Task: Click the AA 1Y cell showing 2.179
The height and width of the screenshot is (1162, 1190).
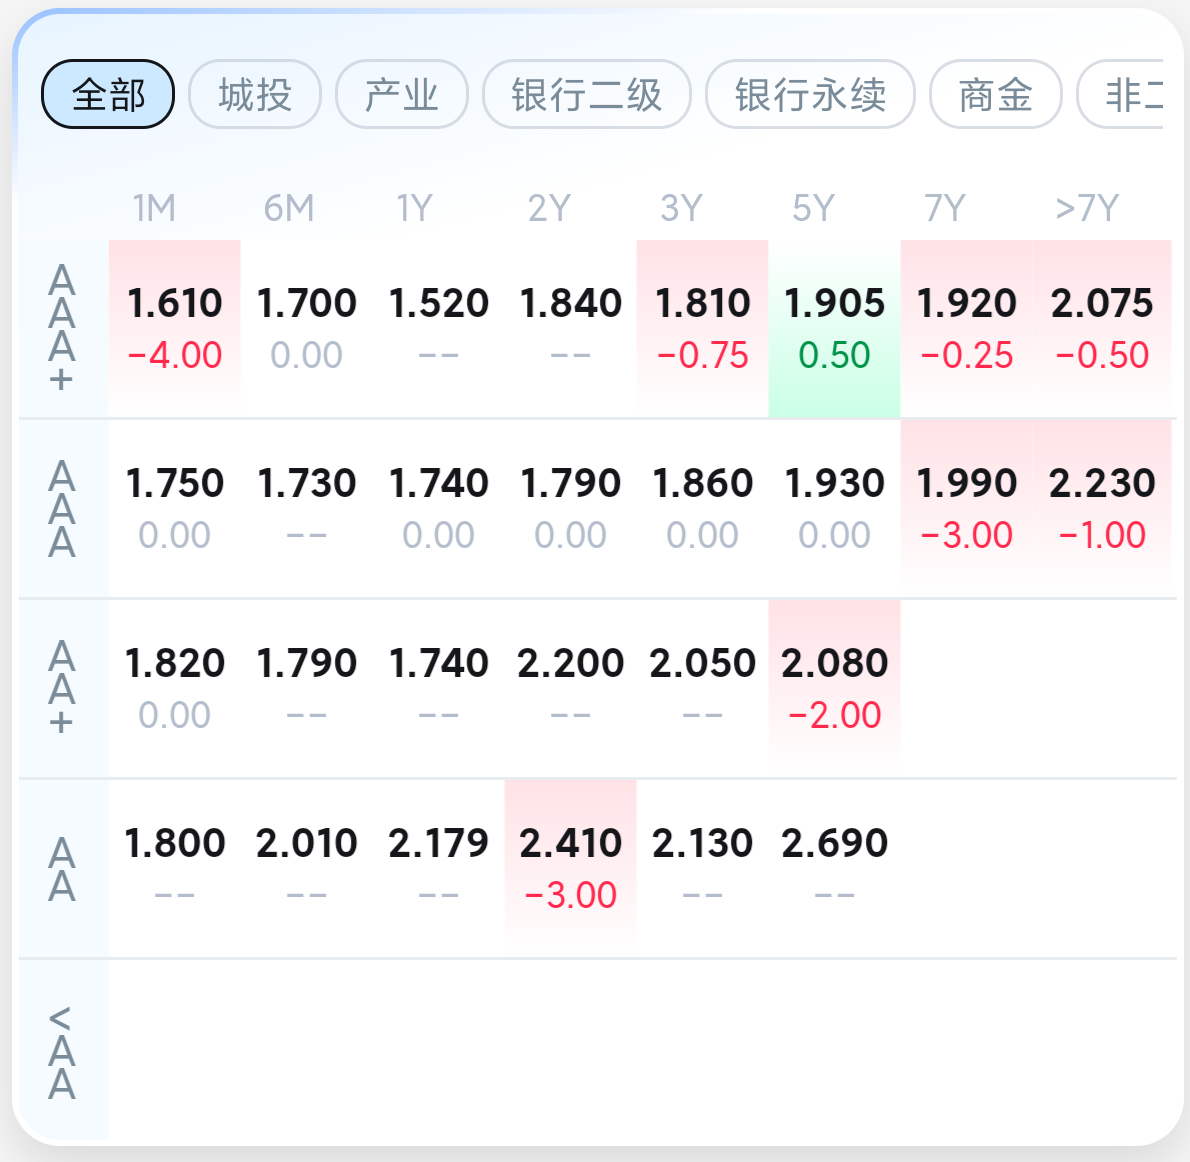Action: click(x=438, y=868)
